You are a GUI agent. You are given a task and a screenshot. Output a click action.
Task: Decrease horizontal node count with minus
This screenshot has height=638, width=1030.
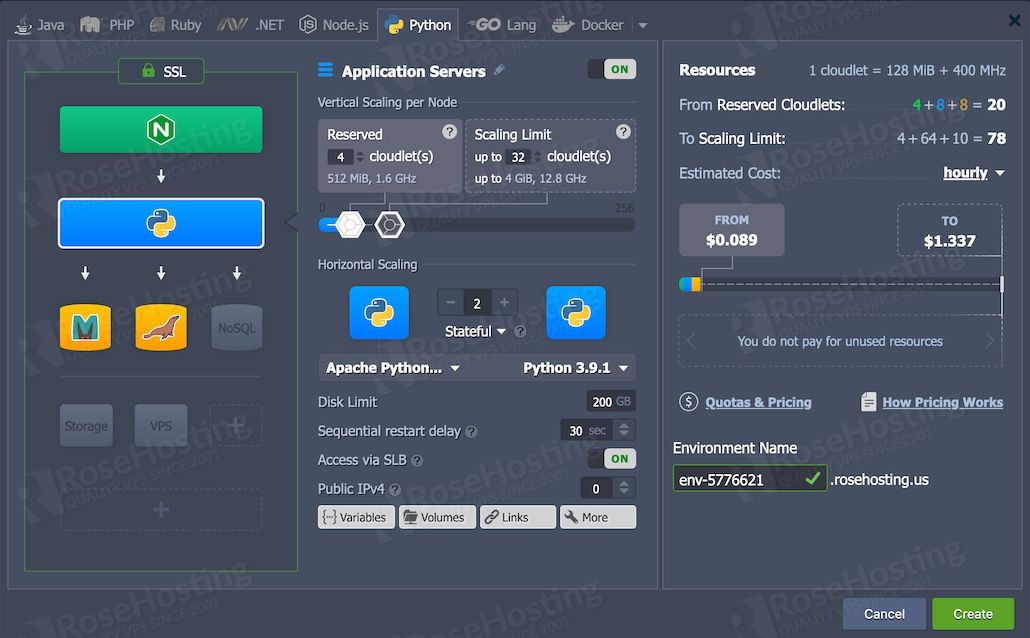coord(451,303)
